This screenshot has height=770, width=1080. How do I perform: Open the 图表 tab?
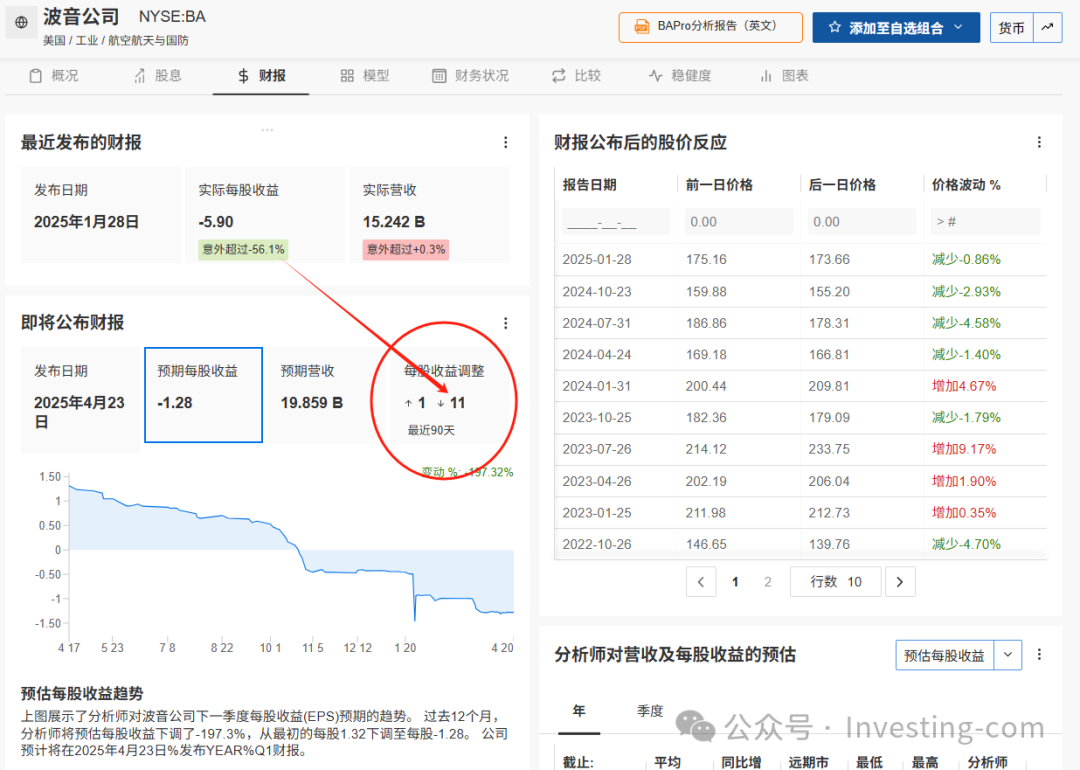click(784, 76)
